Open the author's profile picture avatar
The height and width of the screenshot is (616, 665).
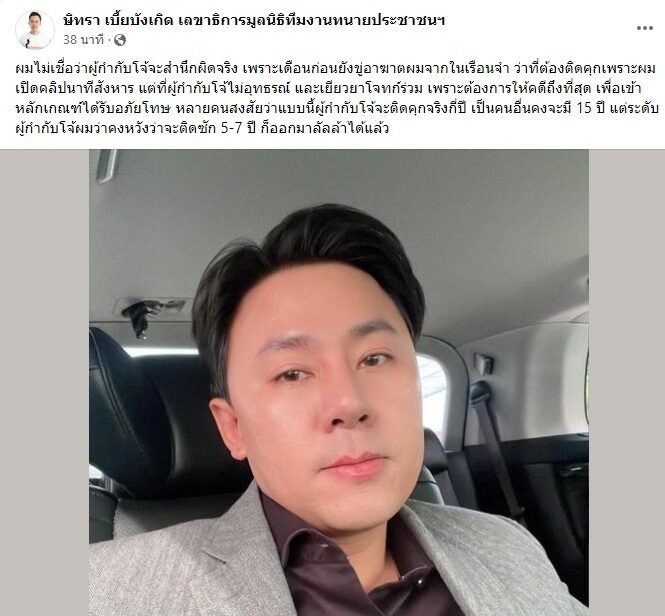coord(35,30)
